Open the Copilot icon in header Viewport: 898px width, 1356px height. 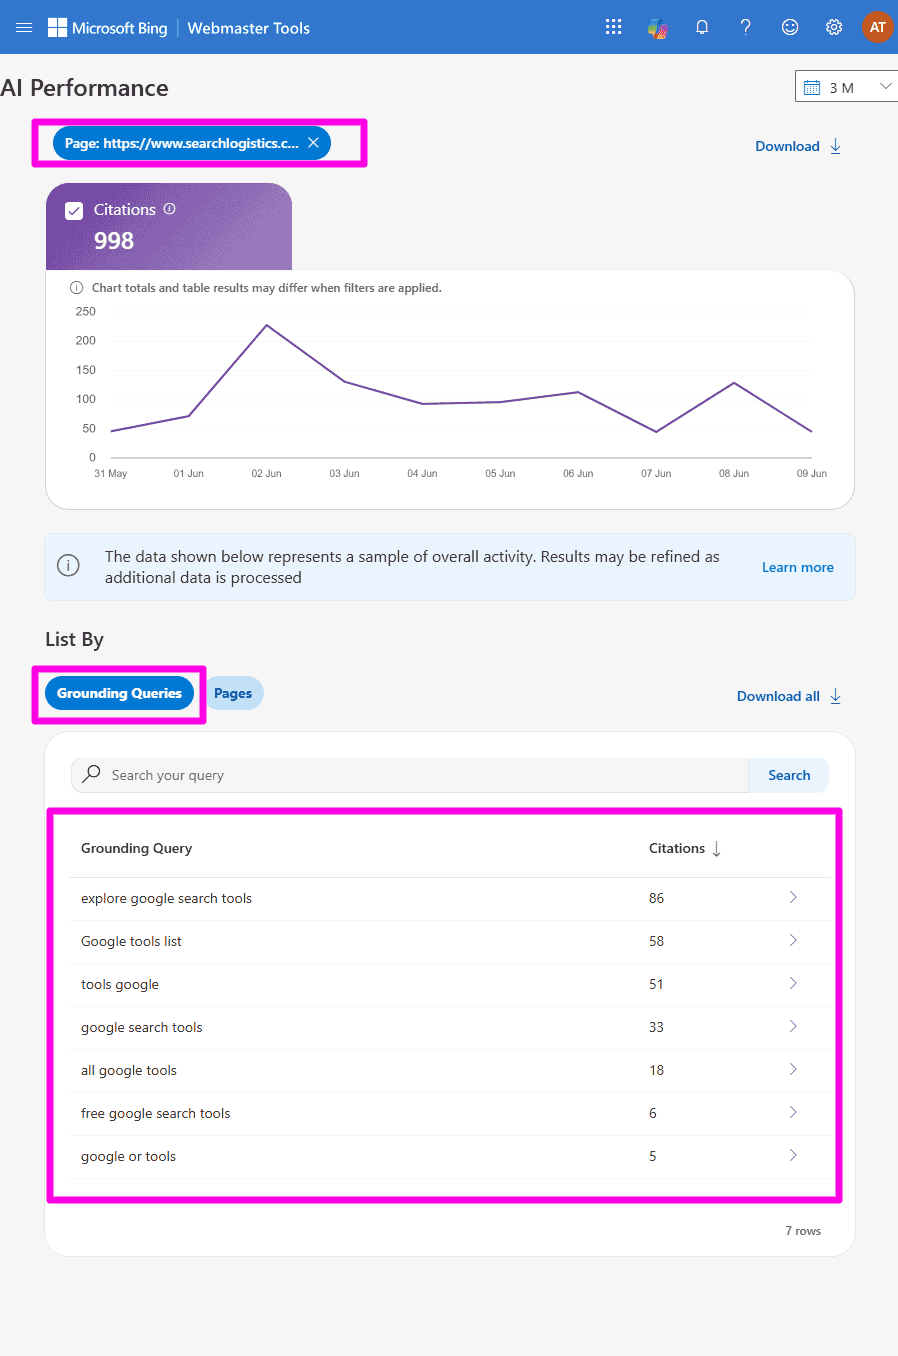click(x=657, y=28)
